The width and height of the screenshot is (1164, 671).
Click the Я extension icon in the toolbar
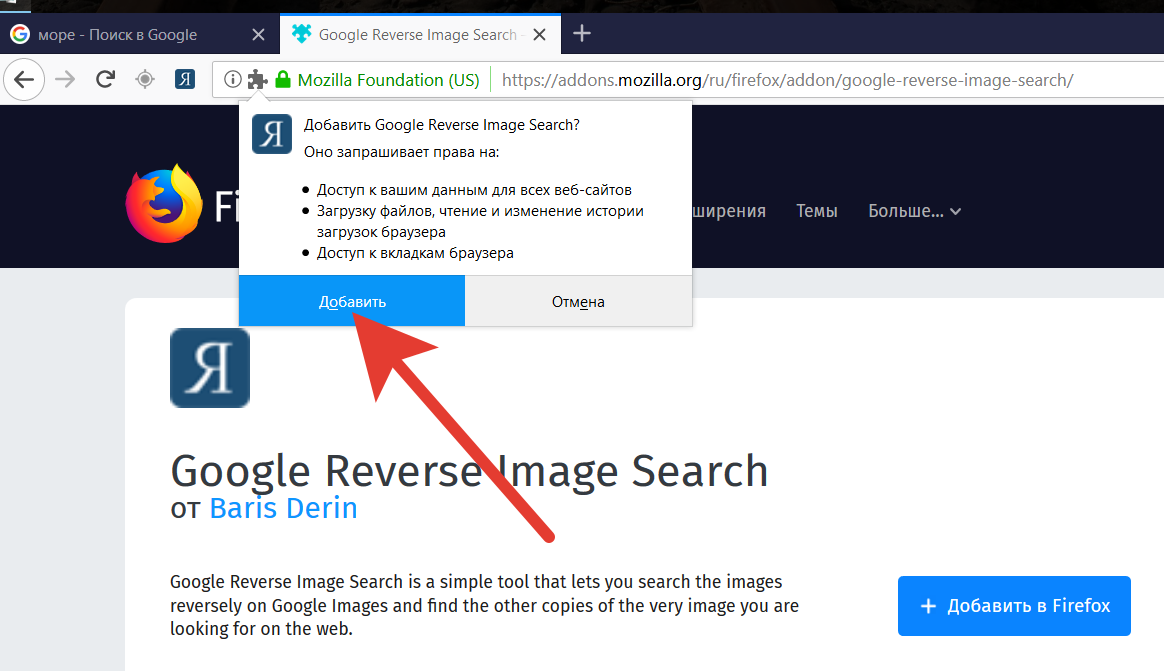click(185, 80)
